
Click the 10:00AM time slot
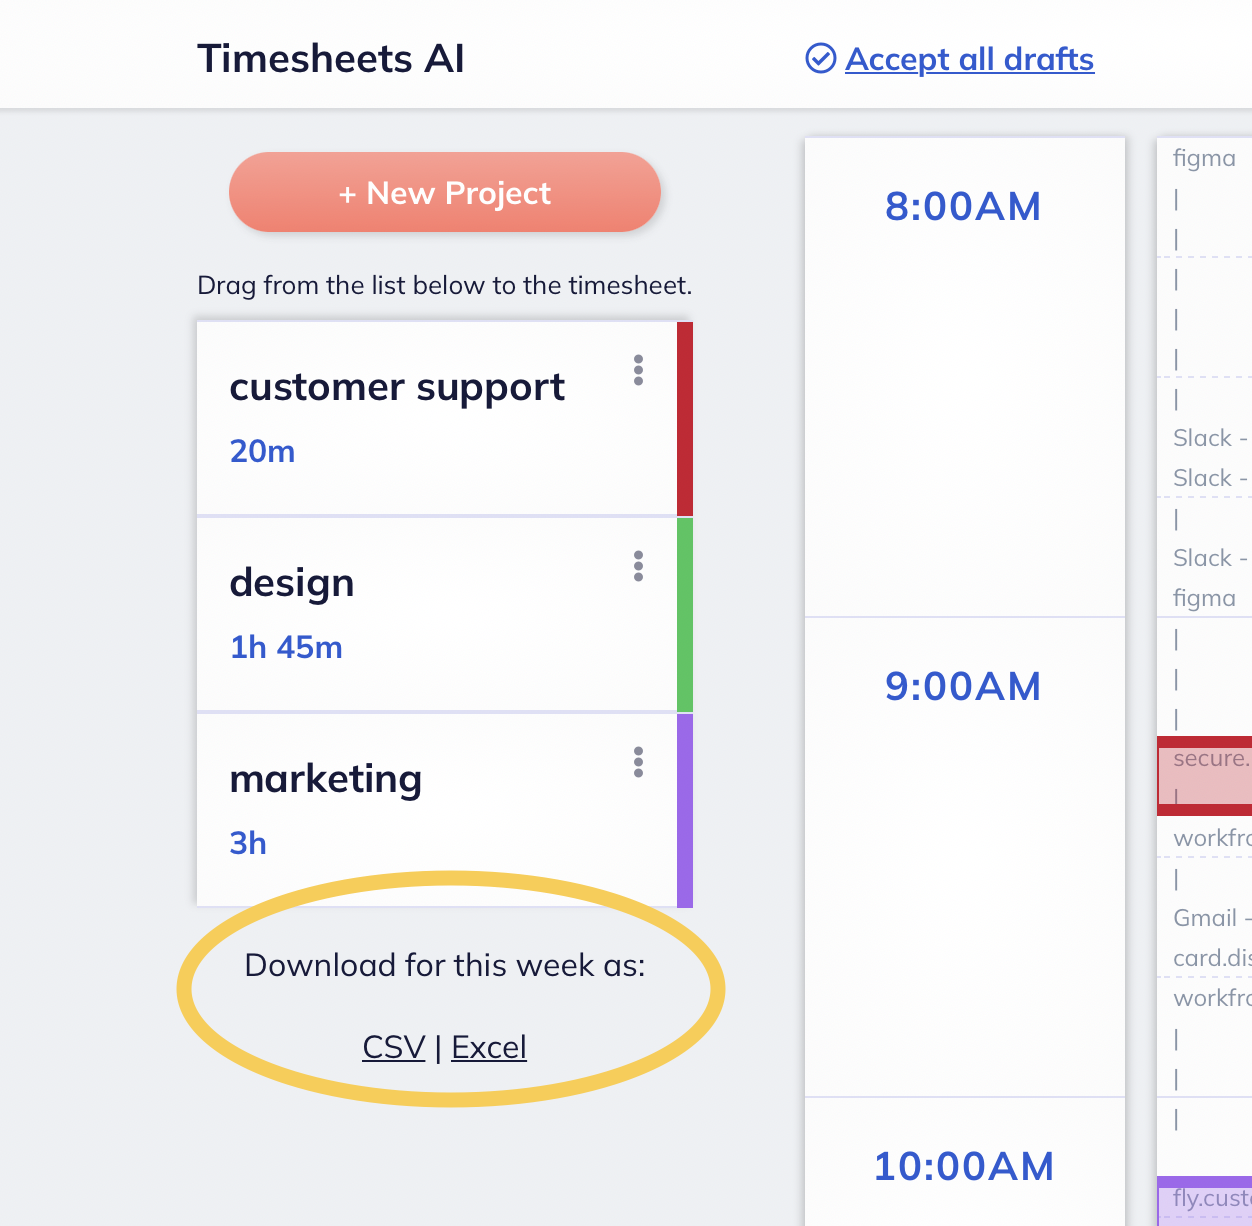(963, 1167)
